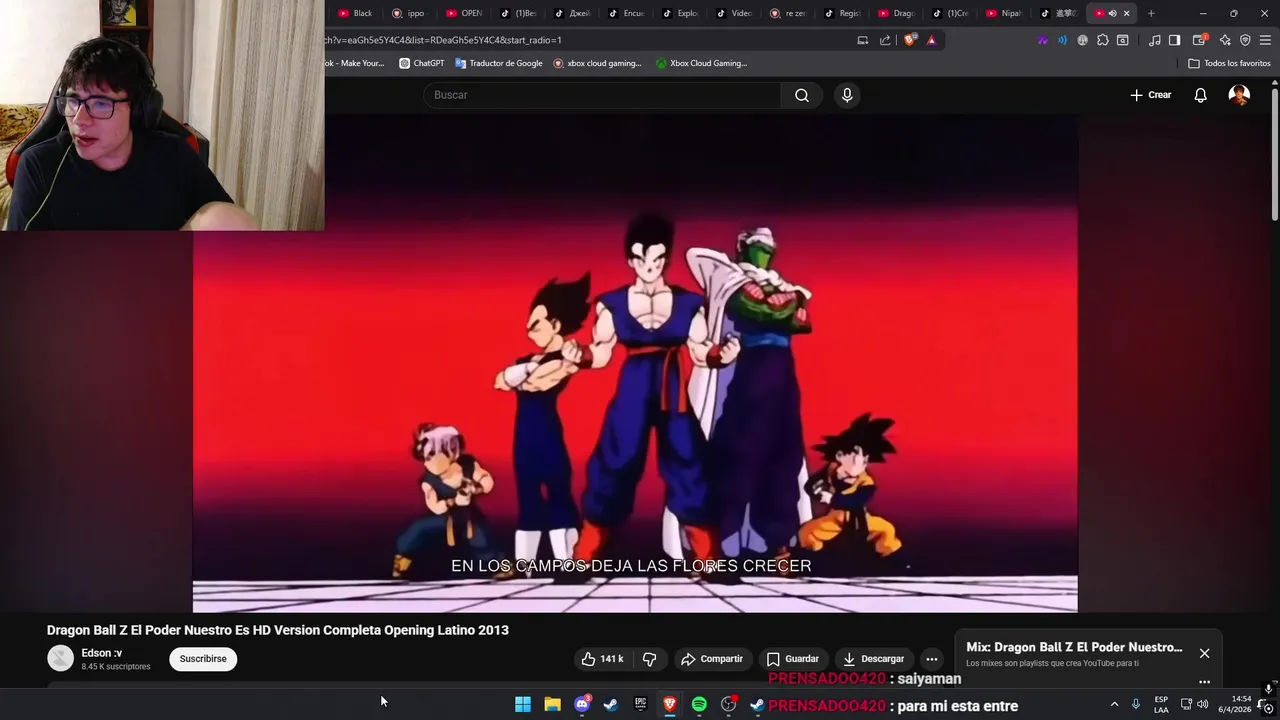Open Epic Games Launcher from taskbar
Screen dimensions: 1280x720
tap(640, 704)
